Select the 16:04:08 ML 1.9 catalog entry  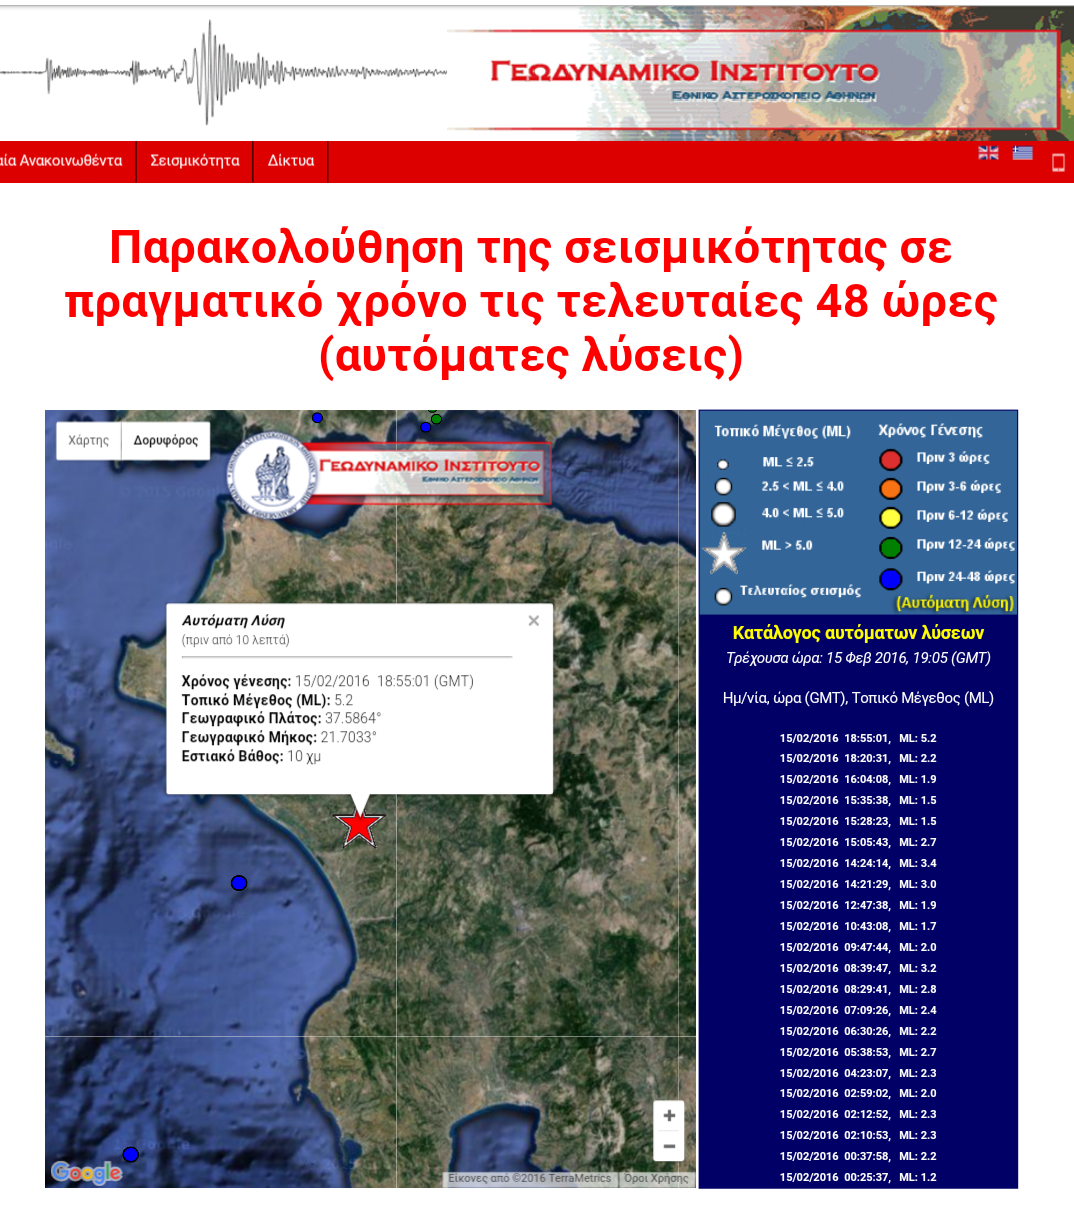pyautogui.click(x=858, y=779)
